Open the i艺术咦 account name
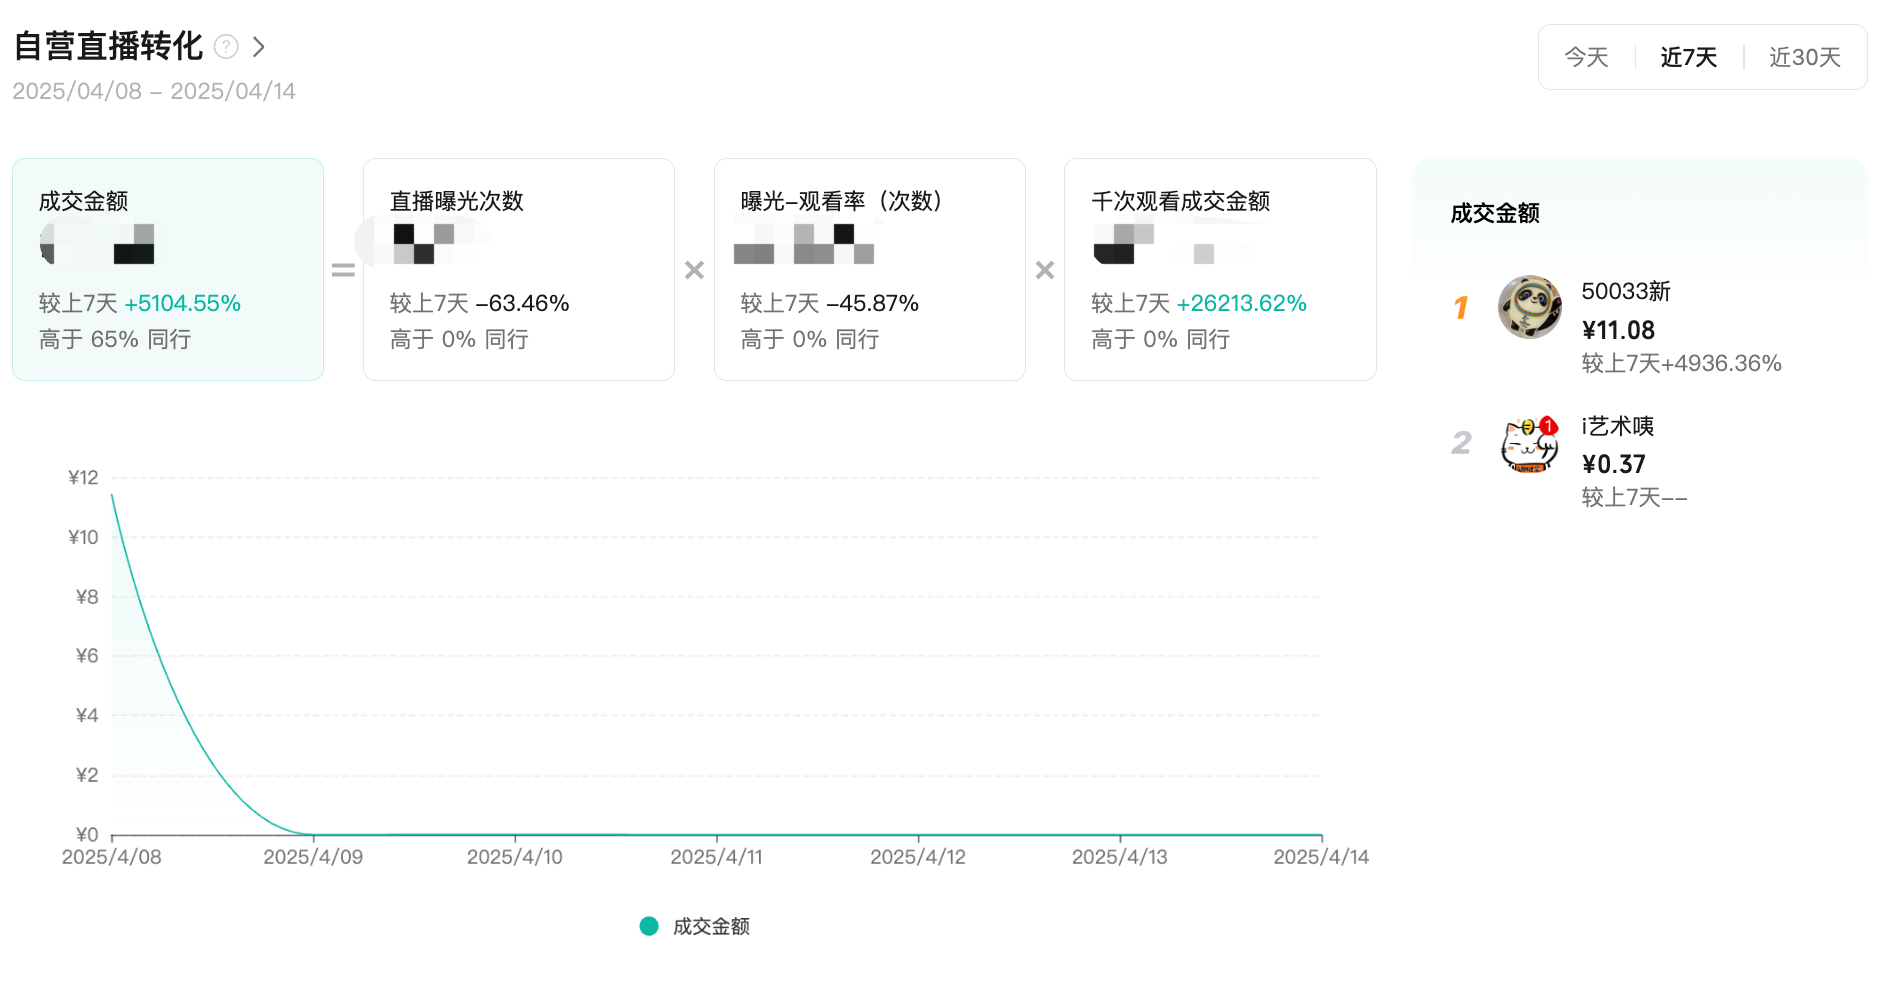The image size is (1896, 991). pos(1617,427)
